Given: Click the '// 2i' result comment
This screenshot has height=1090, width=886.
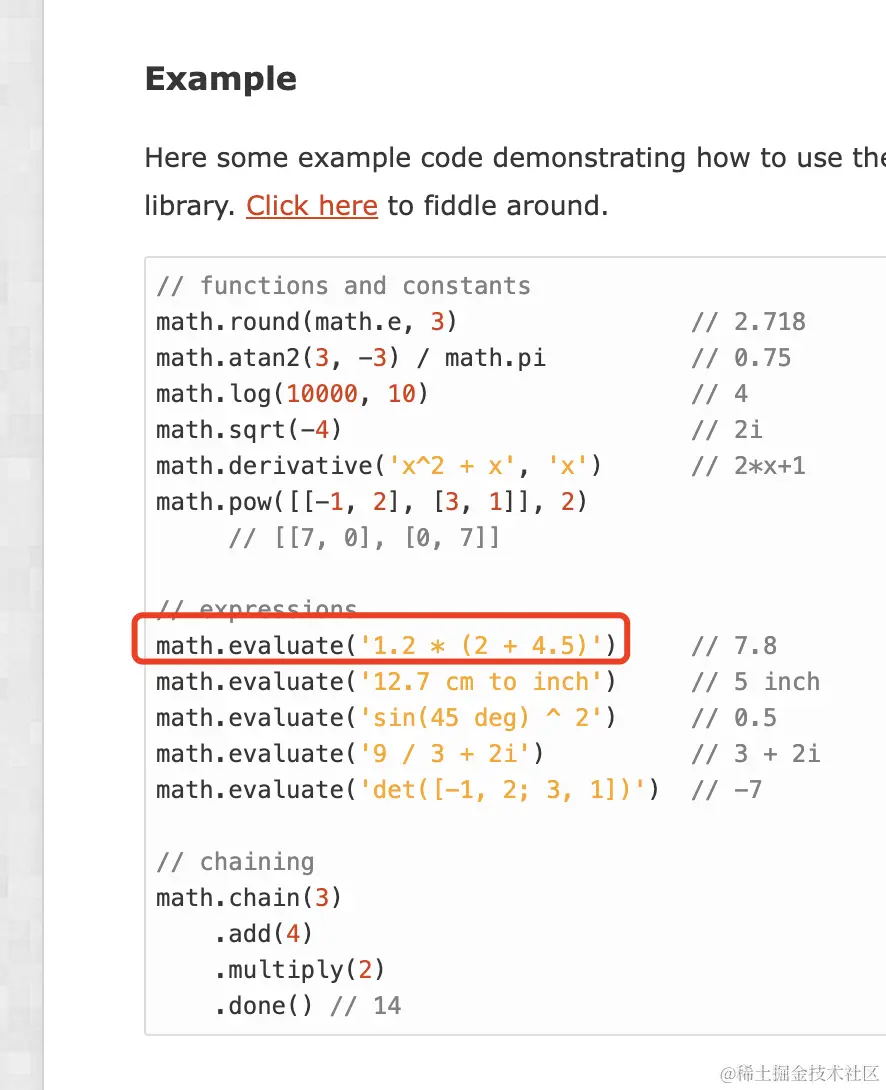Looking at the screenshot, I should pyautogui.click(x=727, y=430).
